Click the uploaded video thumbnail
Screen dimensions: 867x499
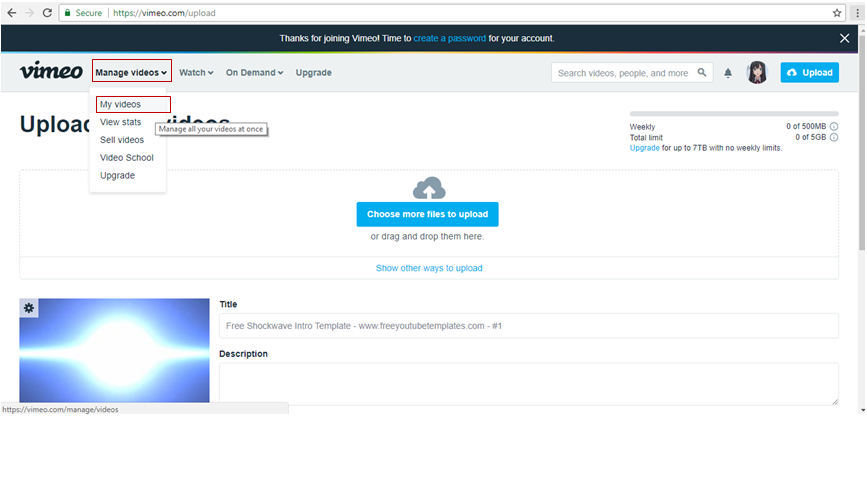(x=114, y=350)
